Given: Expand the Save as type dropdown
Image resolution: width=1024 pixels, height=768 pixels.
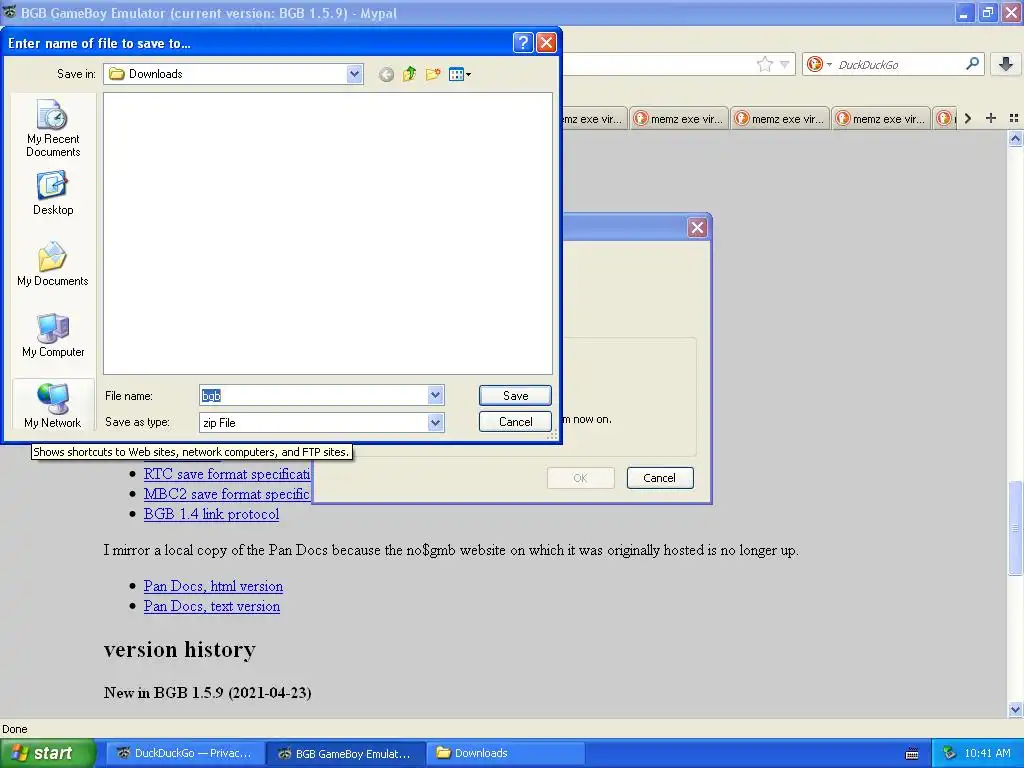Looking at the screenshot, I should tap(436, 423).
